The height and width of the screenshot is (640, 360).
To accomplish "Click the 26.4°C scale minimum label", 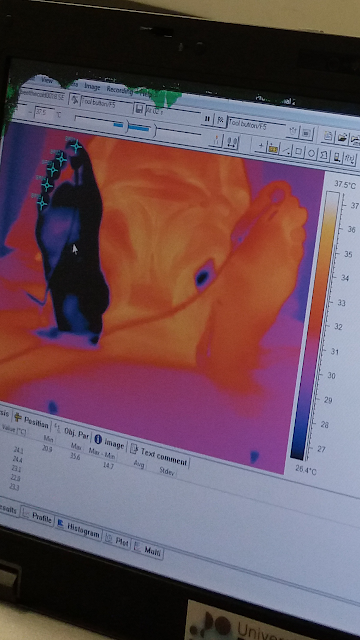I will pyautogui.click(x=306, y=470).
